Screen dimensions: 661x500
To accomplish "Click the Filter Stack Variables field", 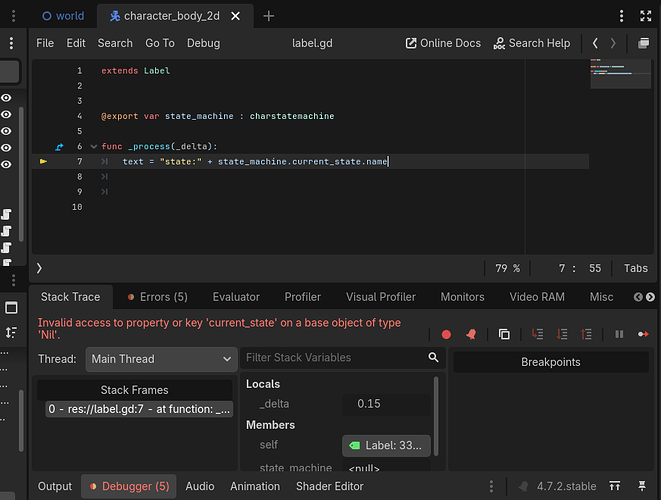I will pyautogui.click(x=343, y=358).
